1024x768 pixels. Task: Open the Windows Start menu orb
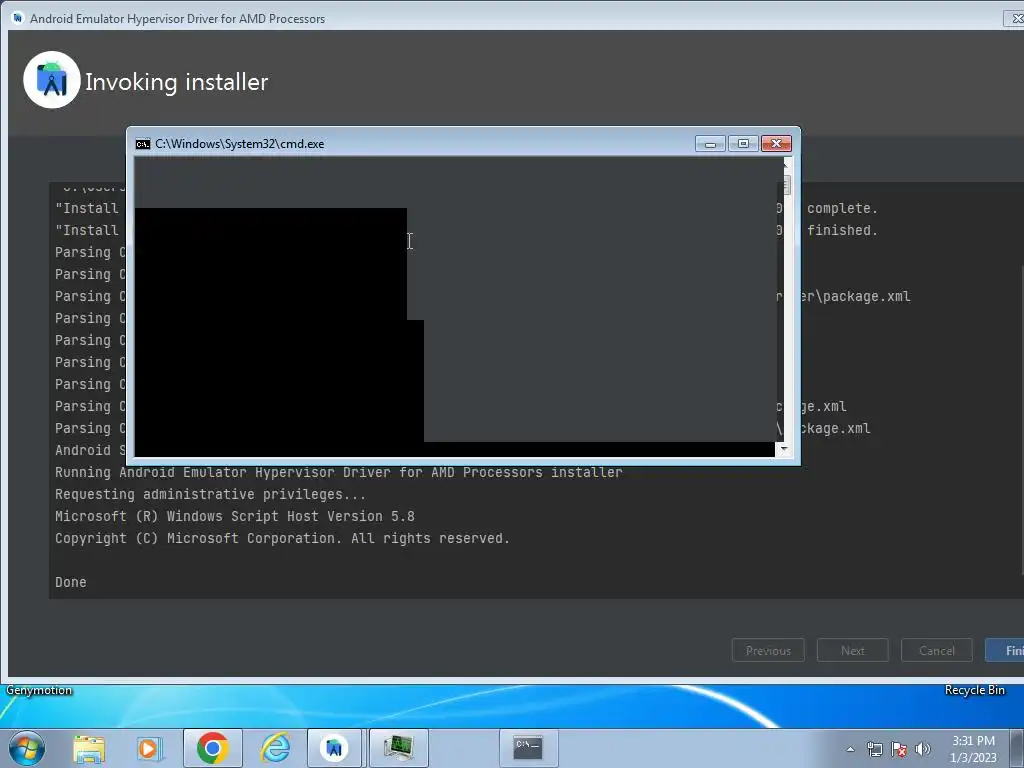tap(27, 748)
